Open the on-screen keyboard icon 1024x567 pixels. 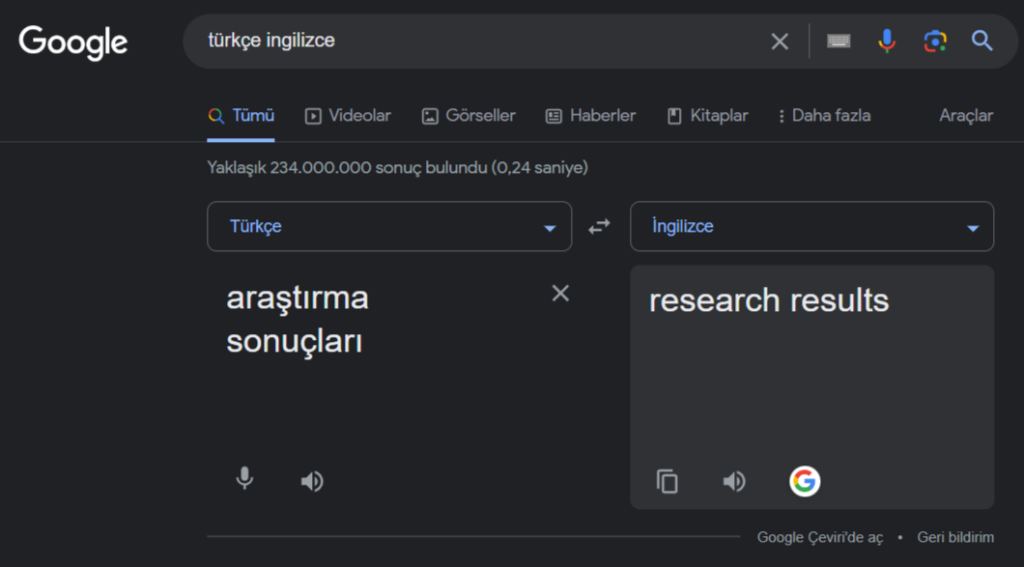pyautogui.click(x=839, y=41)
